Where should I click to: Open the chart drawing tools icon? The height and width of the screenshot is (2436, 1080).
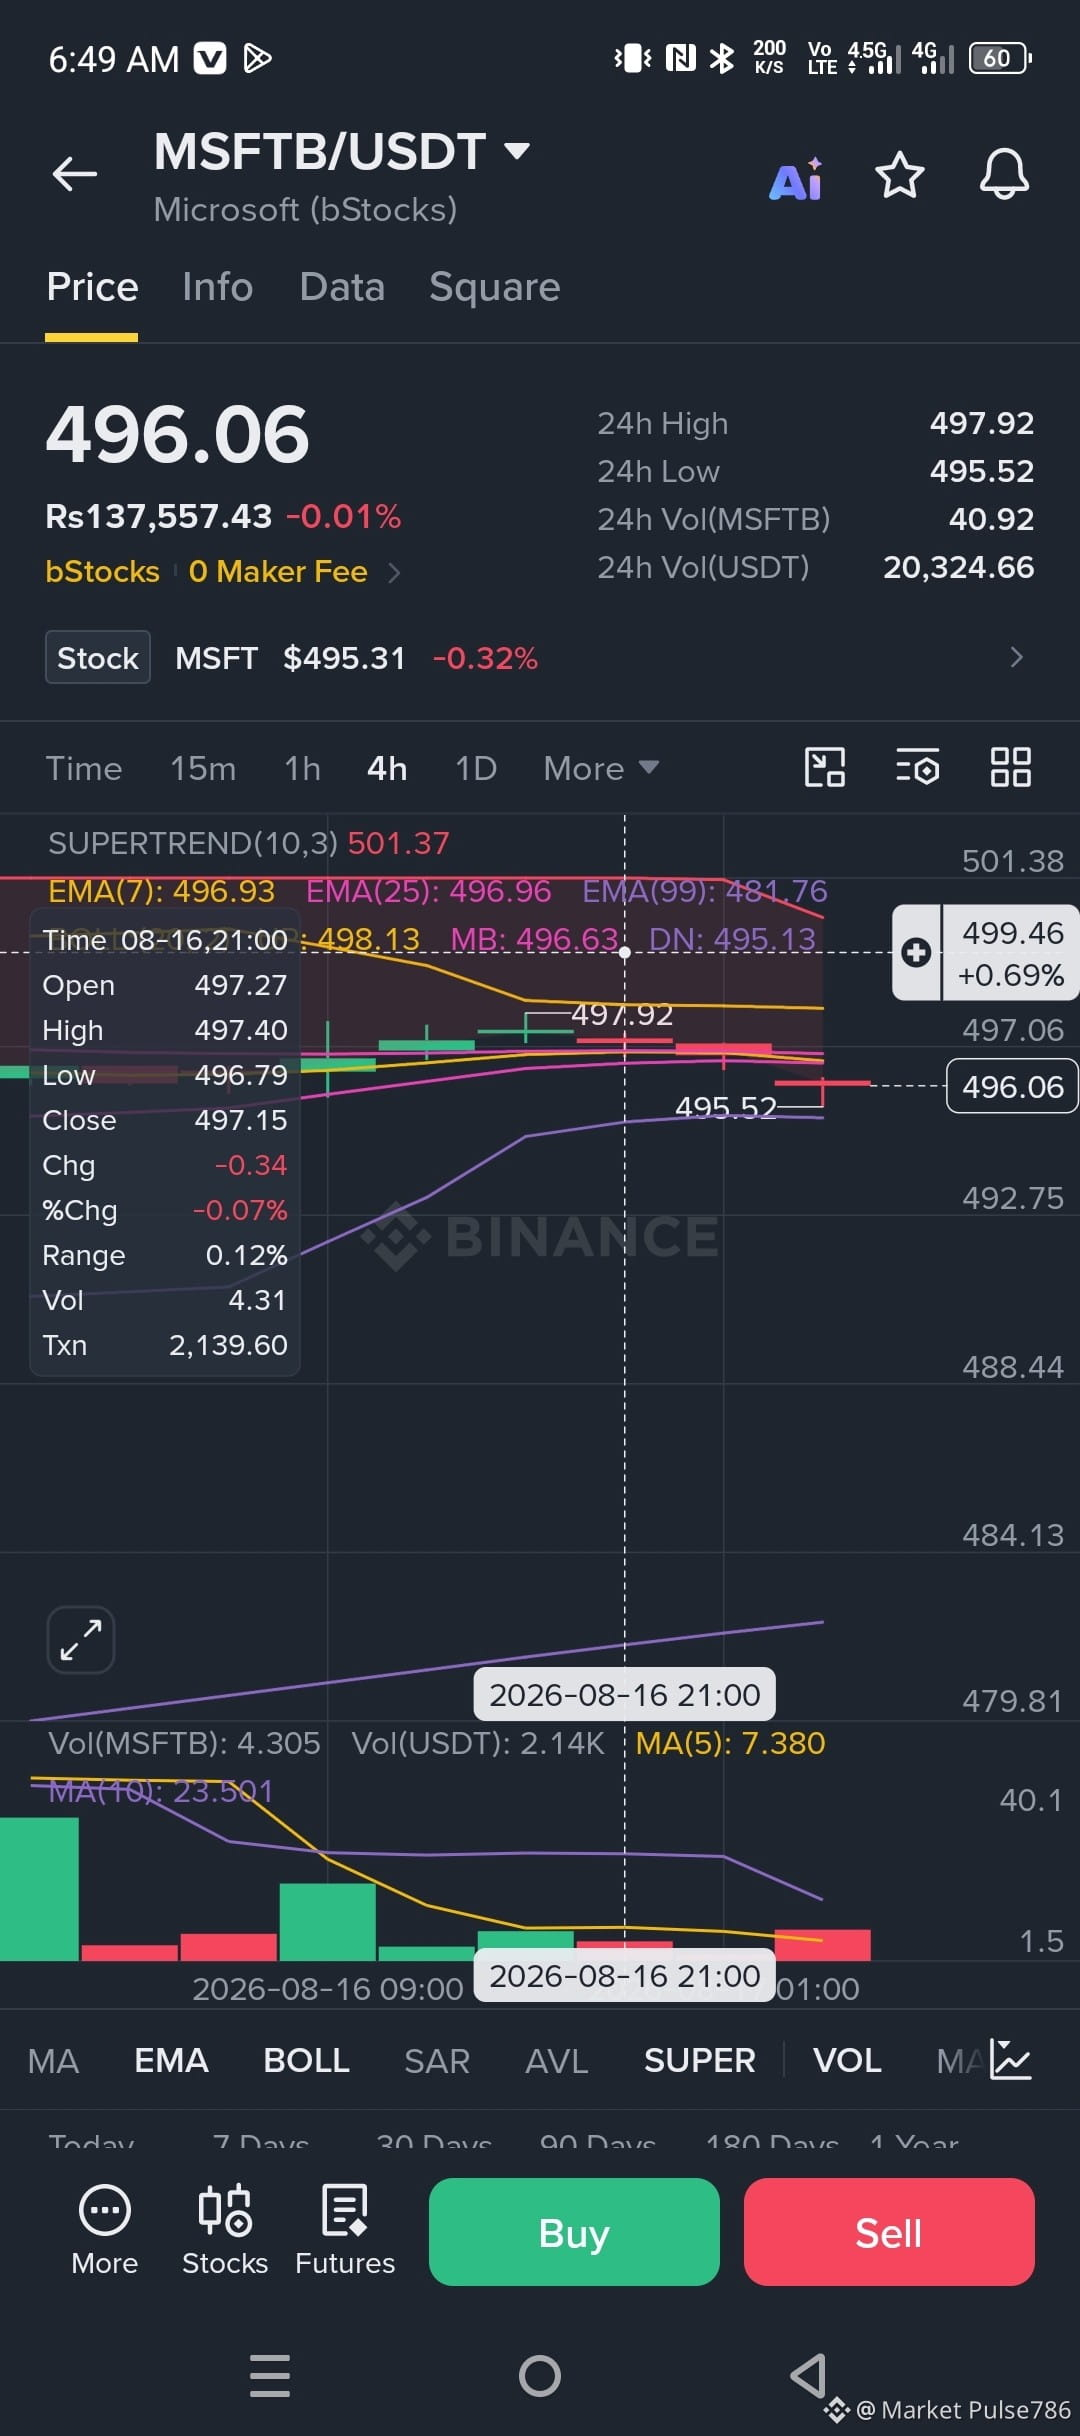825,768
